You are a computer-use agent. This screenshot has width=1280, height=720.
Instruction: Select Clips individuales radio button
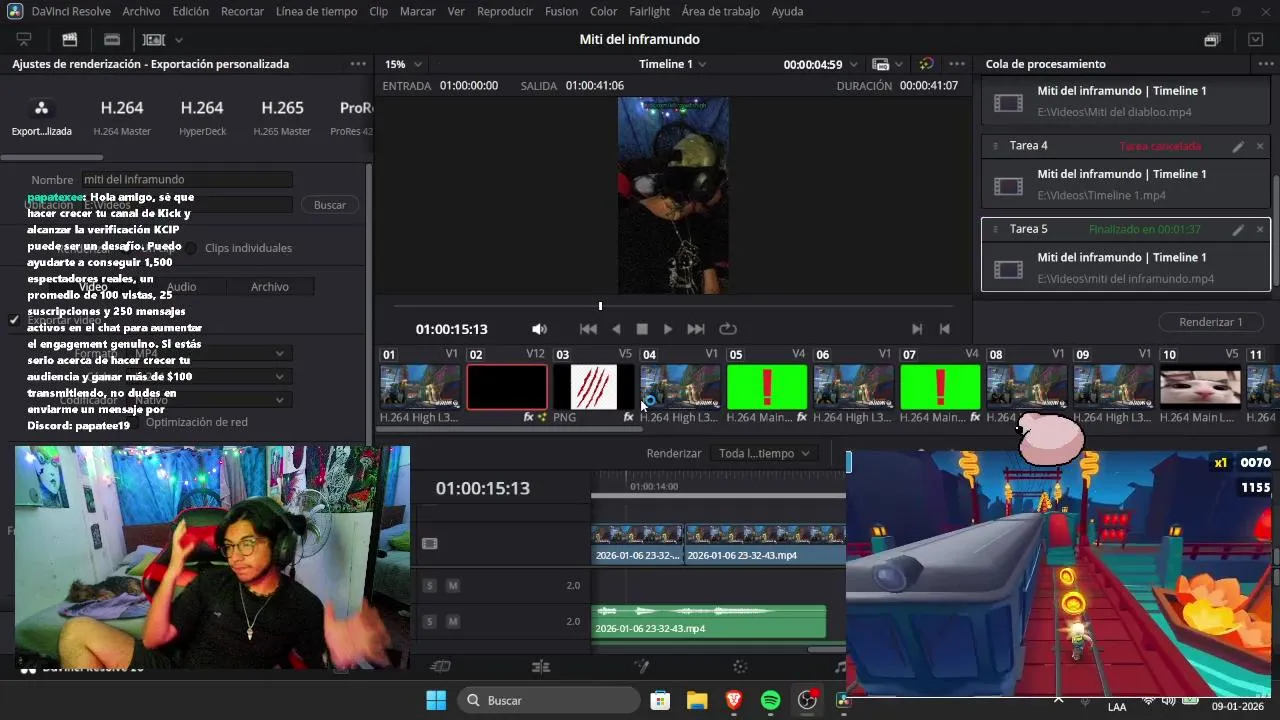point(191,248)
